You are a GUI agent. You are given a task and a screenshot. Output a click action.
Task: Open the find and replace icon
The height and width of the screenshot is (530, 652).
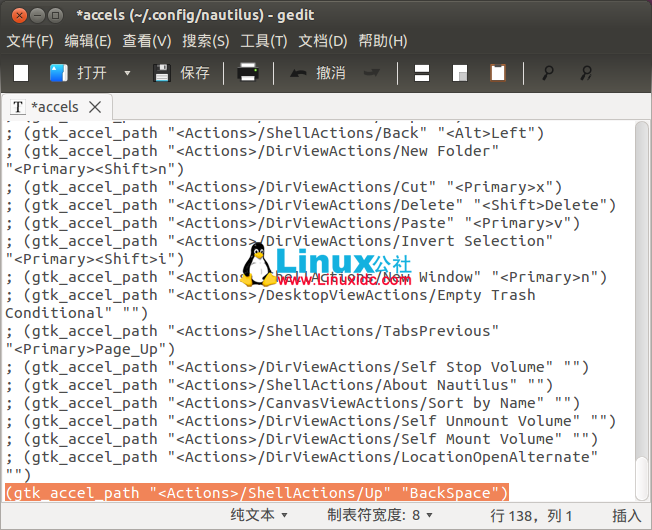click(586, 73)
